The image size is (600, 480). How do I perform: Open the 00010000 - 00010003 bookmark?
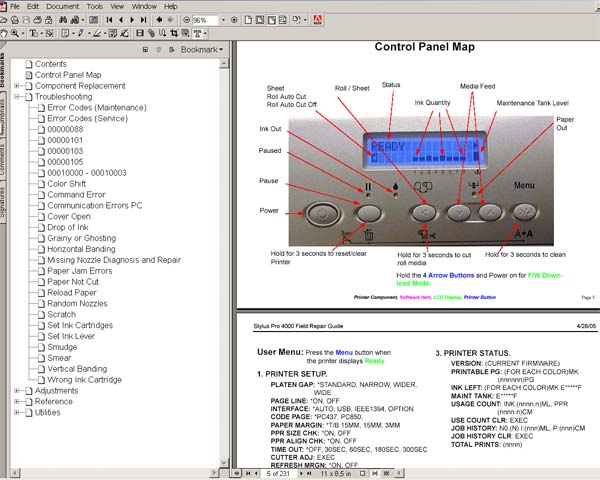pos(87,173)
